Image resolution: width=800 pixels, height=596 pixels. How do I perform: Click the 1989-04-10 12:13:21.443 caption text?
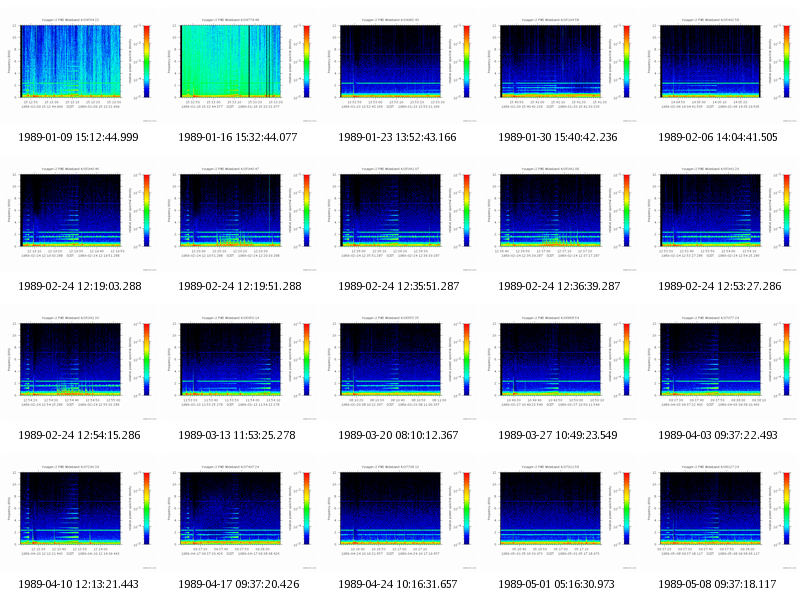(x=78, y=584)
